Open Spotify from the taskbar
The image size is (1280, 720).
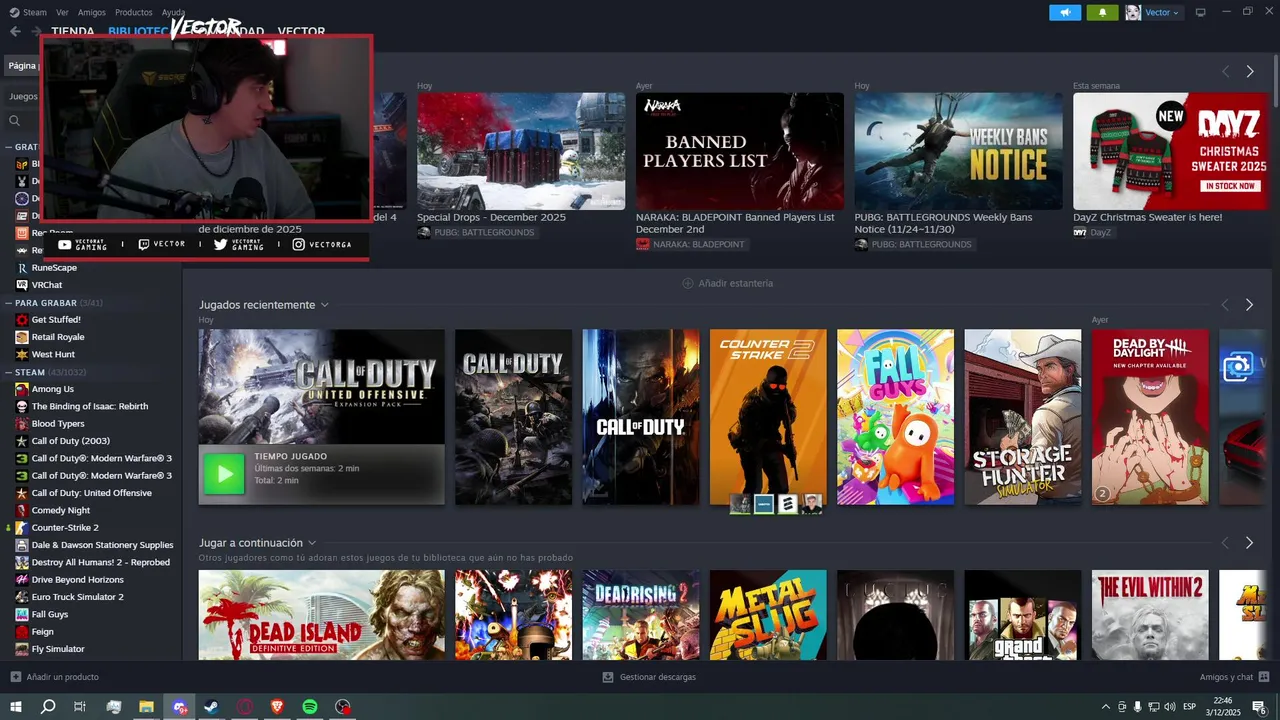(310, 707)
